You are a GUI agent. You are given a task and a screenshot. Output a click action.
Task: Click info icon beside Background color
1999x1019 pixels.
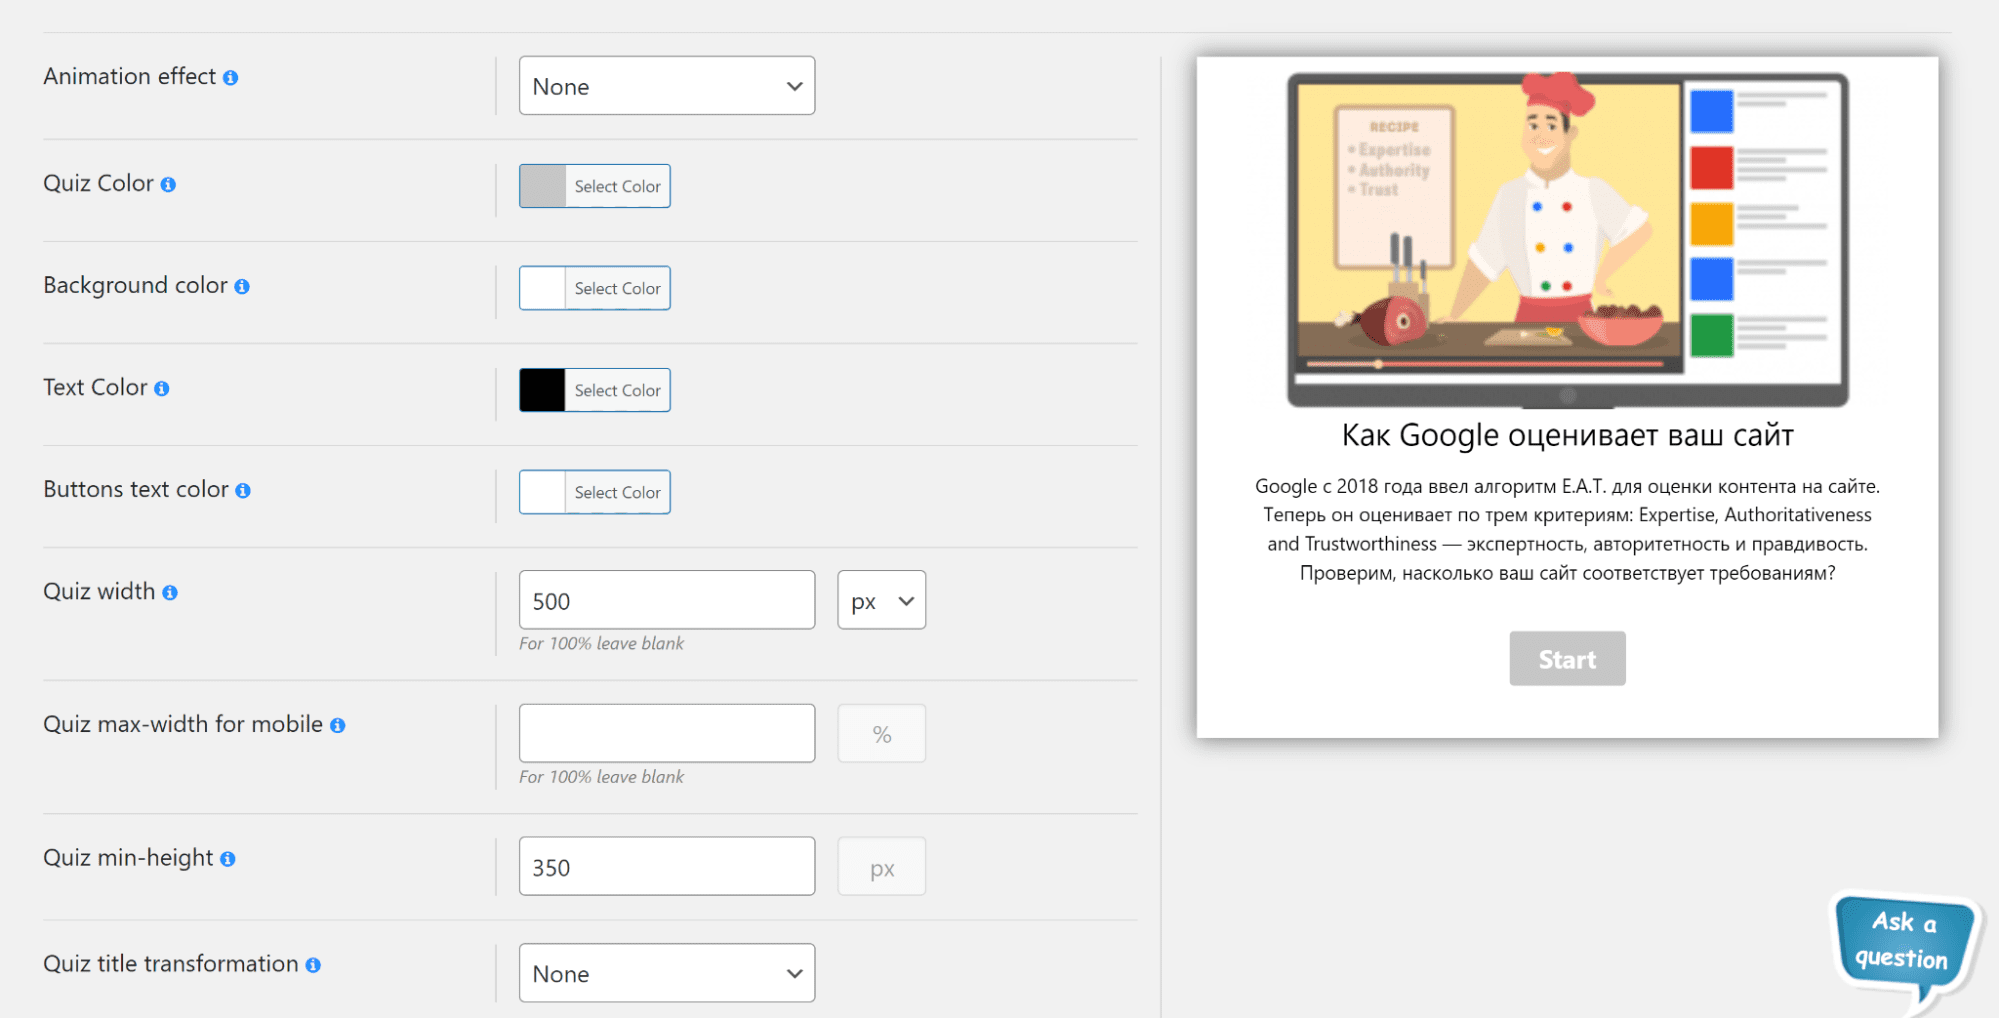[242, 287]
